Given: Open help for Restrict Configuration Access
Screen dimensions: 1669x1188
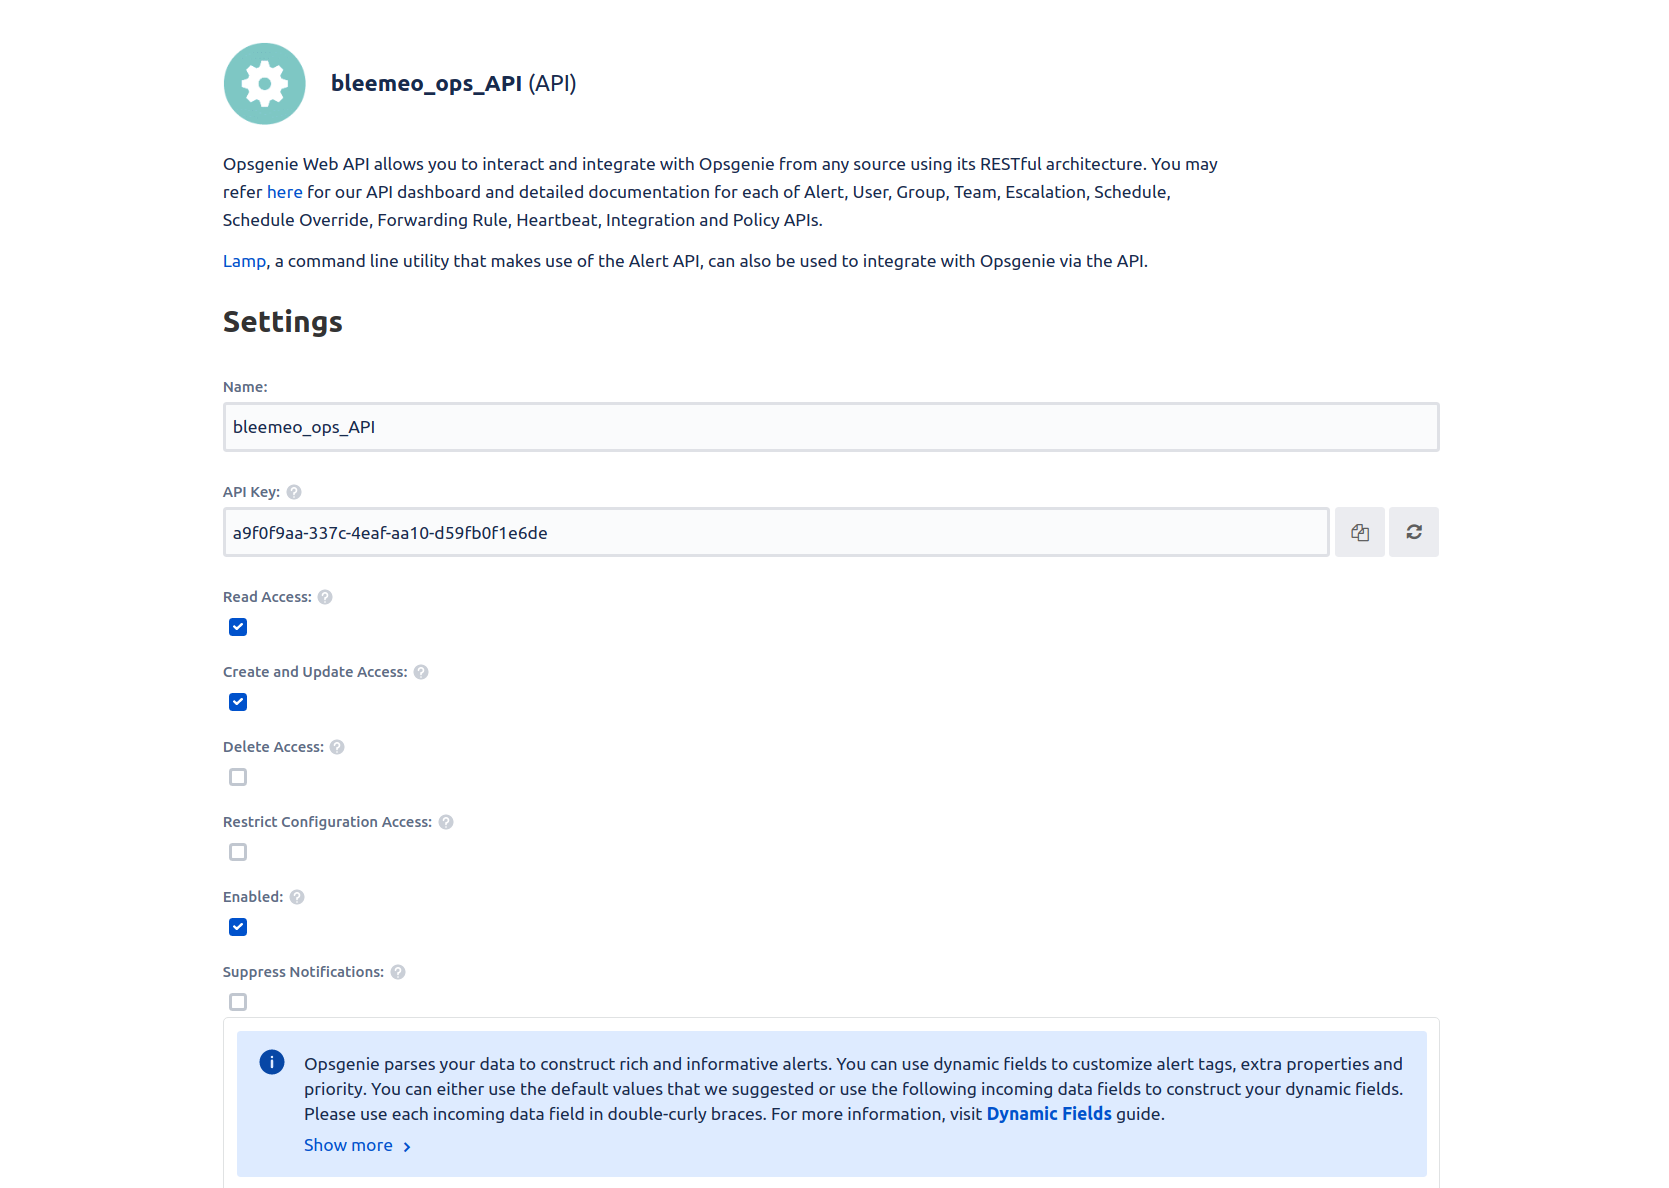Looking at the screenshot, I should 446,821.
